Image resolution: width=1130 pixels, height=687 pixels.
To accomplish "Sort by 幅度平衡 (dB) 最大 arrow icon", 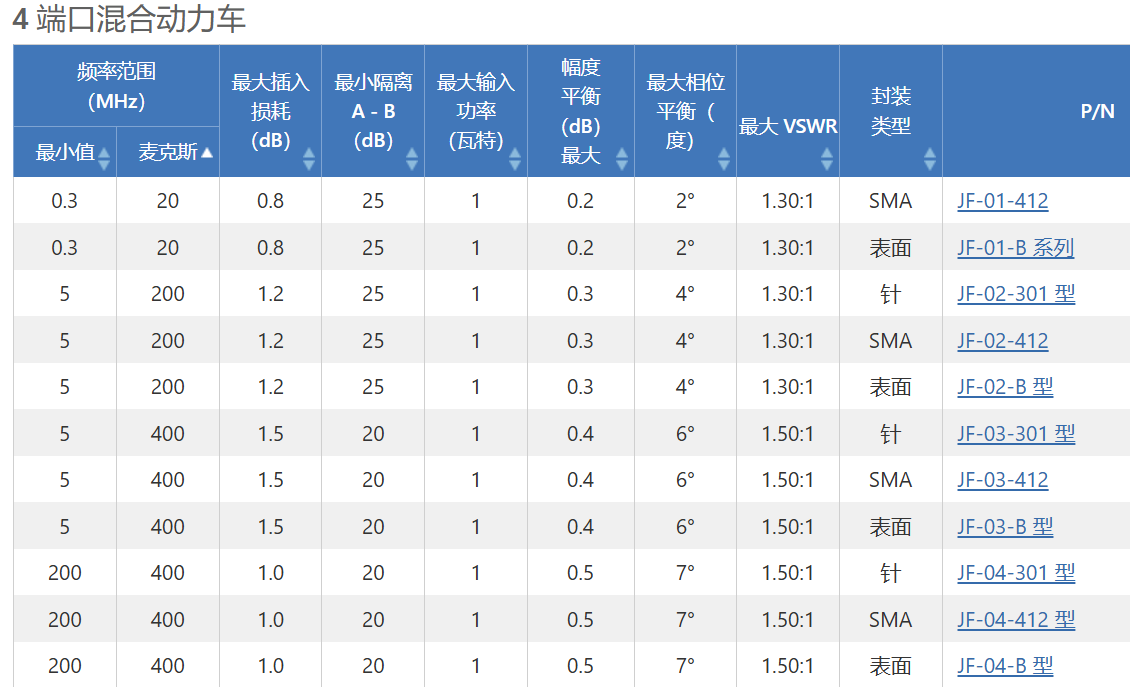I will (x=621, y=159).
